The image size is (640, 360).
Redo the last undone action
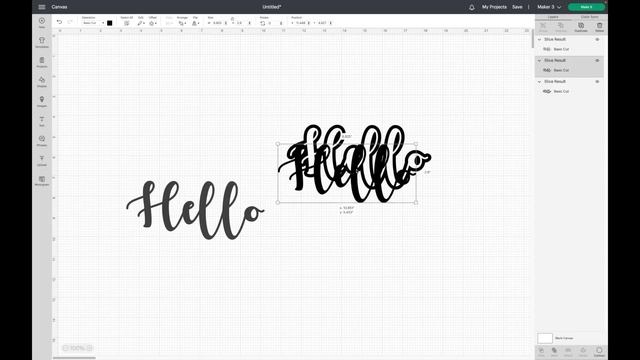tap(70, 22)
